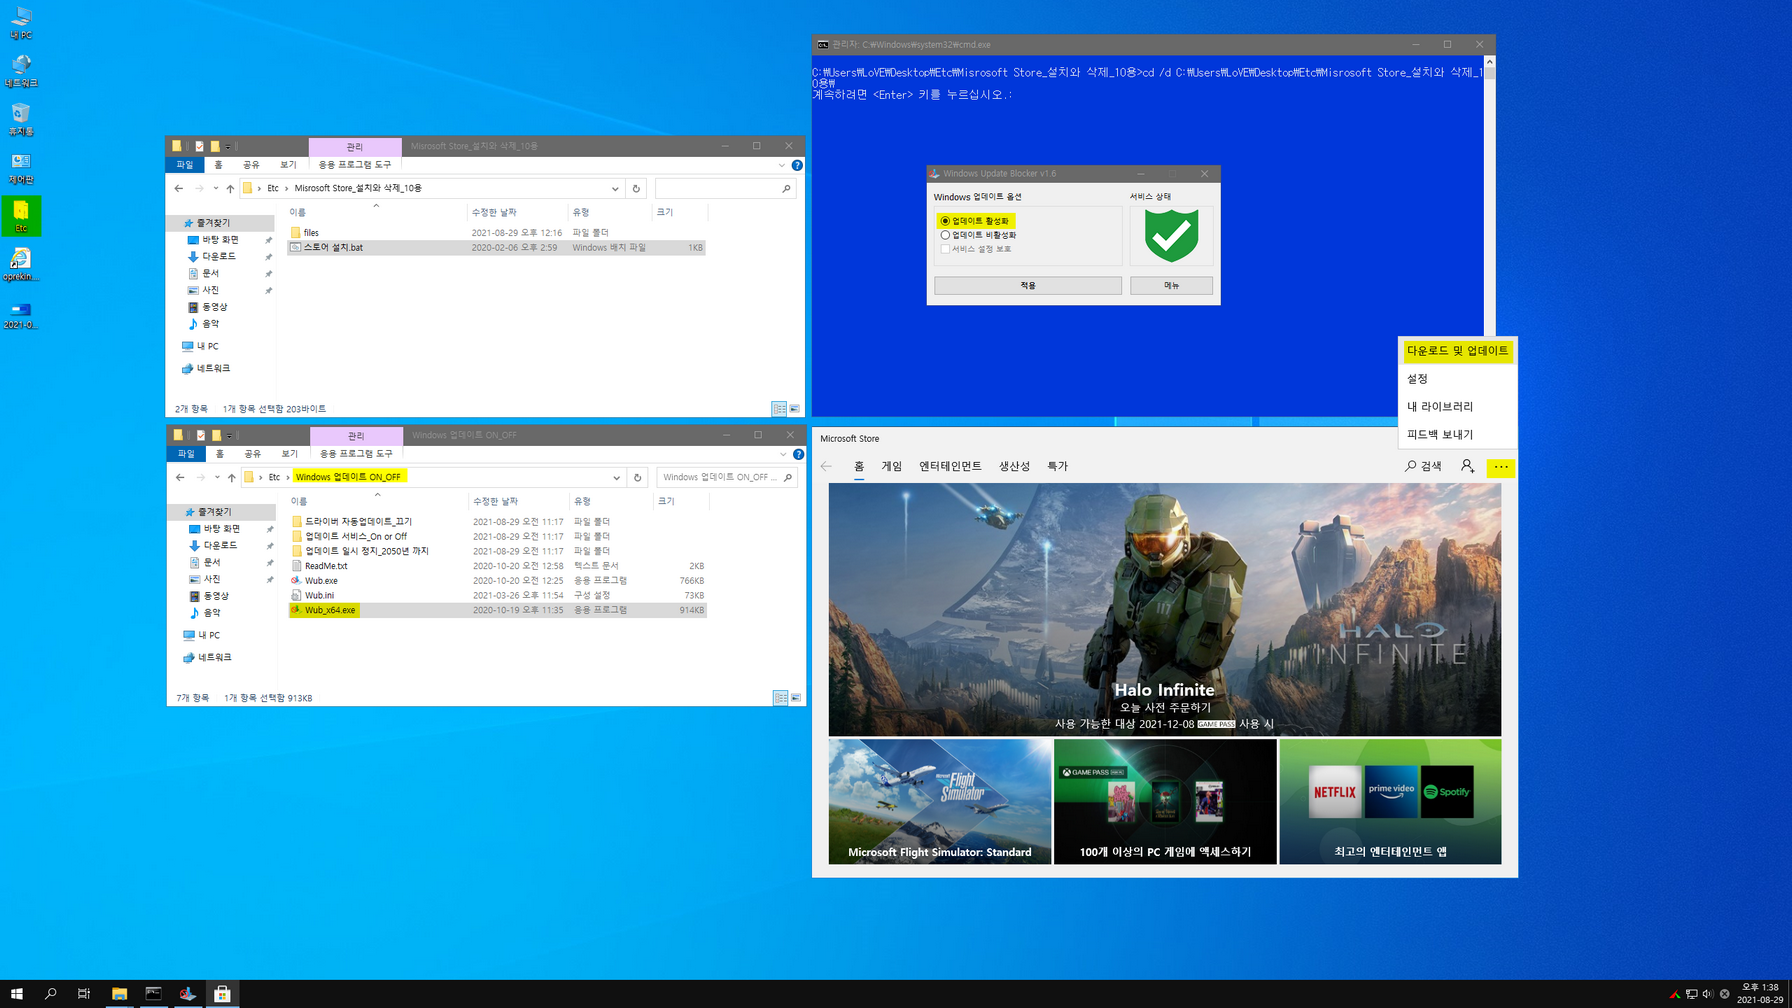Image resolution: width=1792 pixels, height=1008 pixels.
Task: Click the volume icon in the system tray
Action: 1707,994
